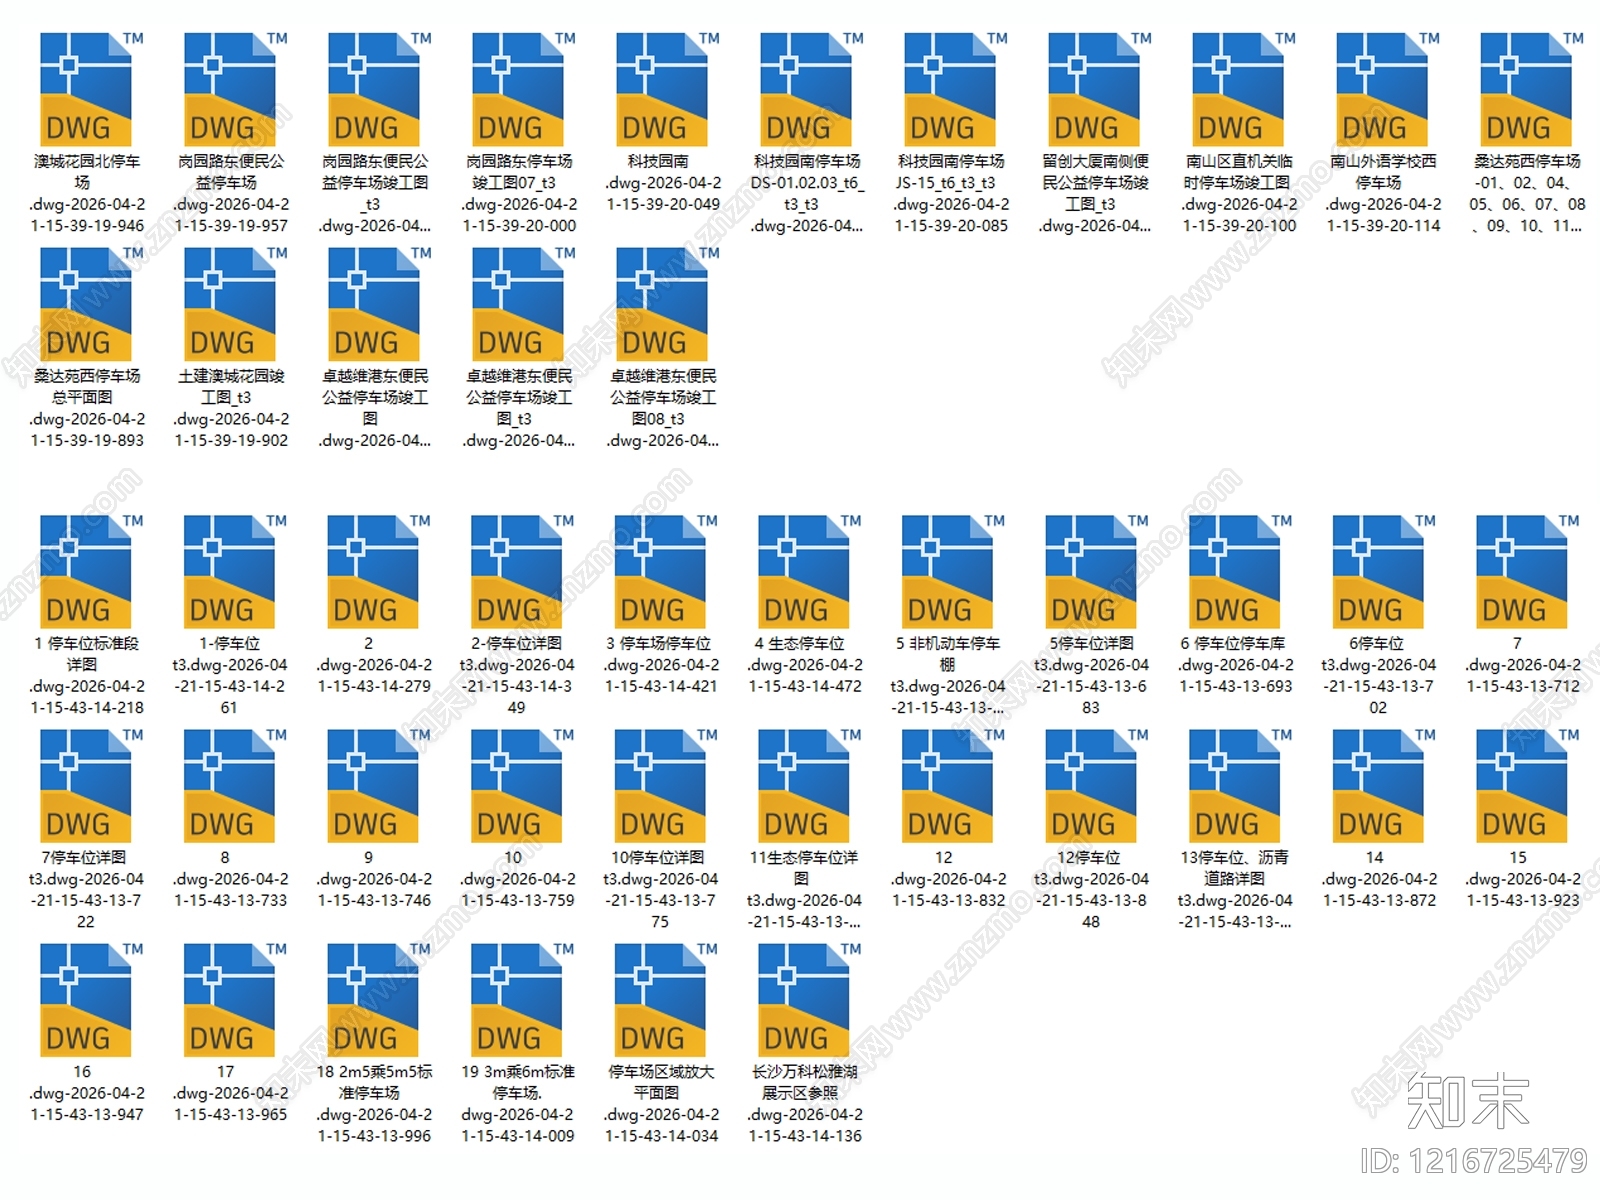Select the 桑达苑西停车场 -01、02、04 DWG icon
Viewport: 1600px width, 1200px height.
[x=1526, y=89]
